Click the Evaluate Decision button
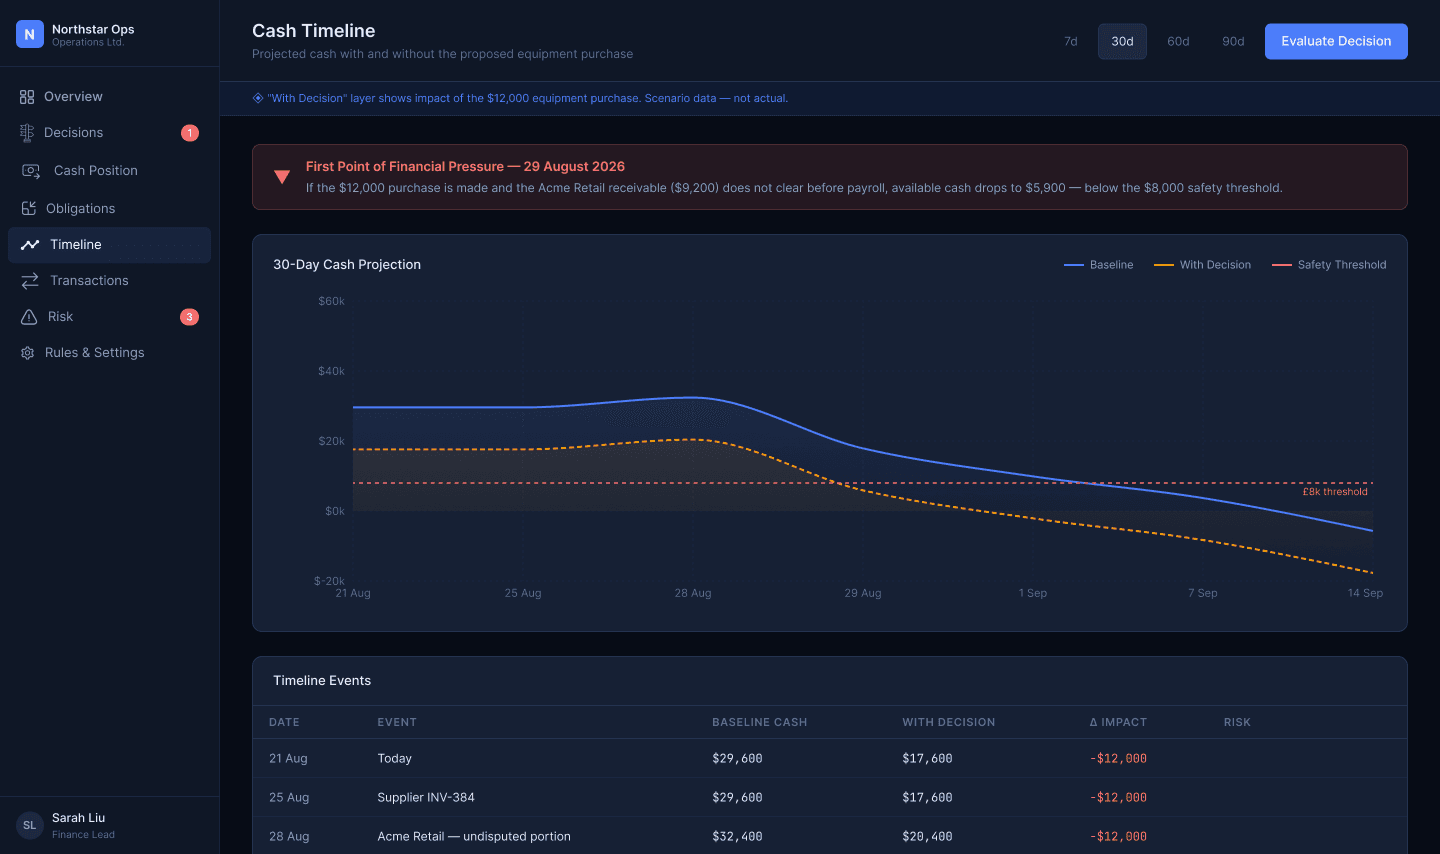The width and height of the screenshot is (1440, 854). pyautogui.click(x=1336, y=42)
